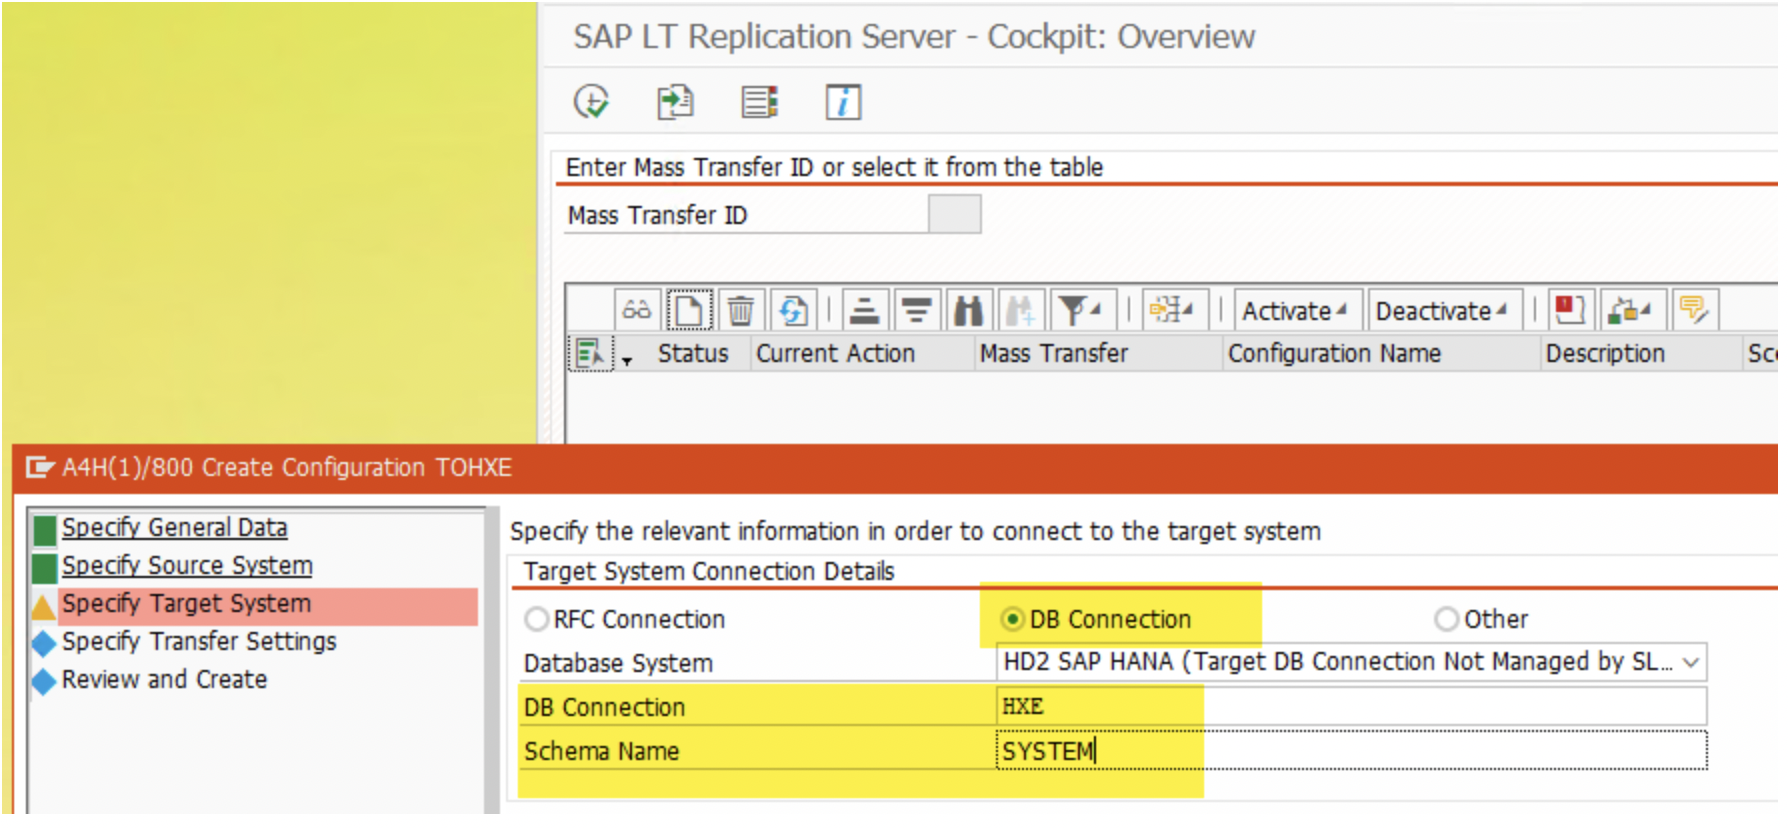
Task: Select the RFC Connection radio button
Action: coord(537,619)
